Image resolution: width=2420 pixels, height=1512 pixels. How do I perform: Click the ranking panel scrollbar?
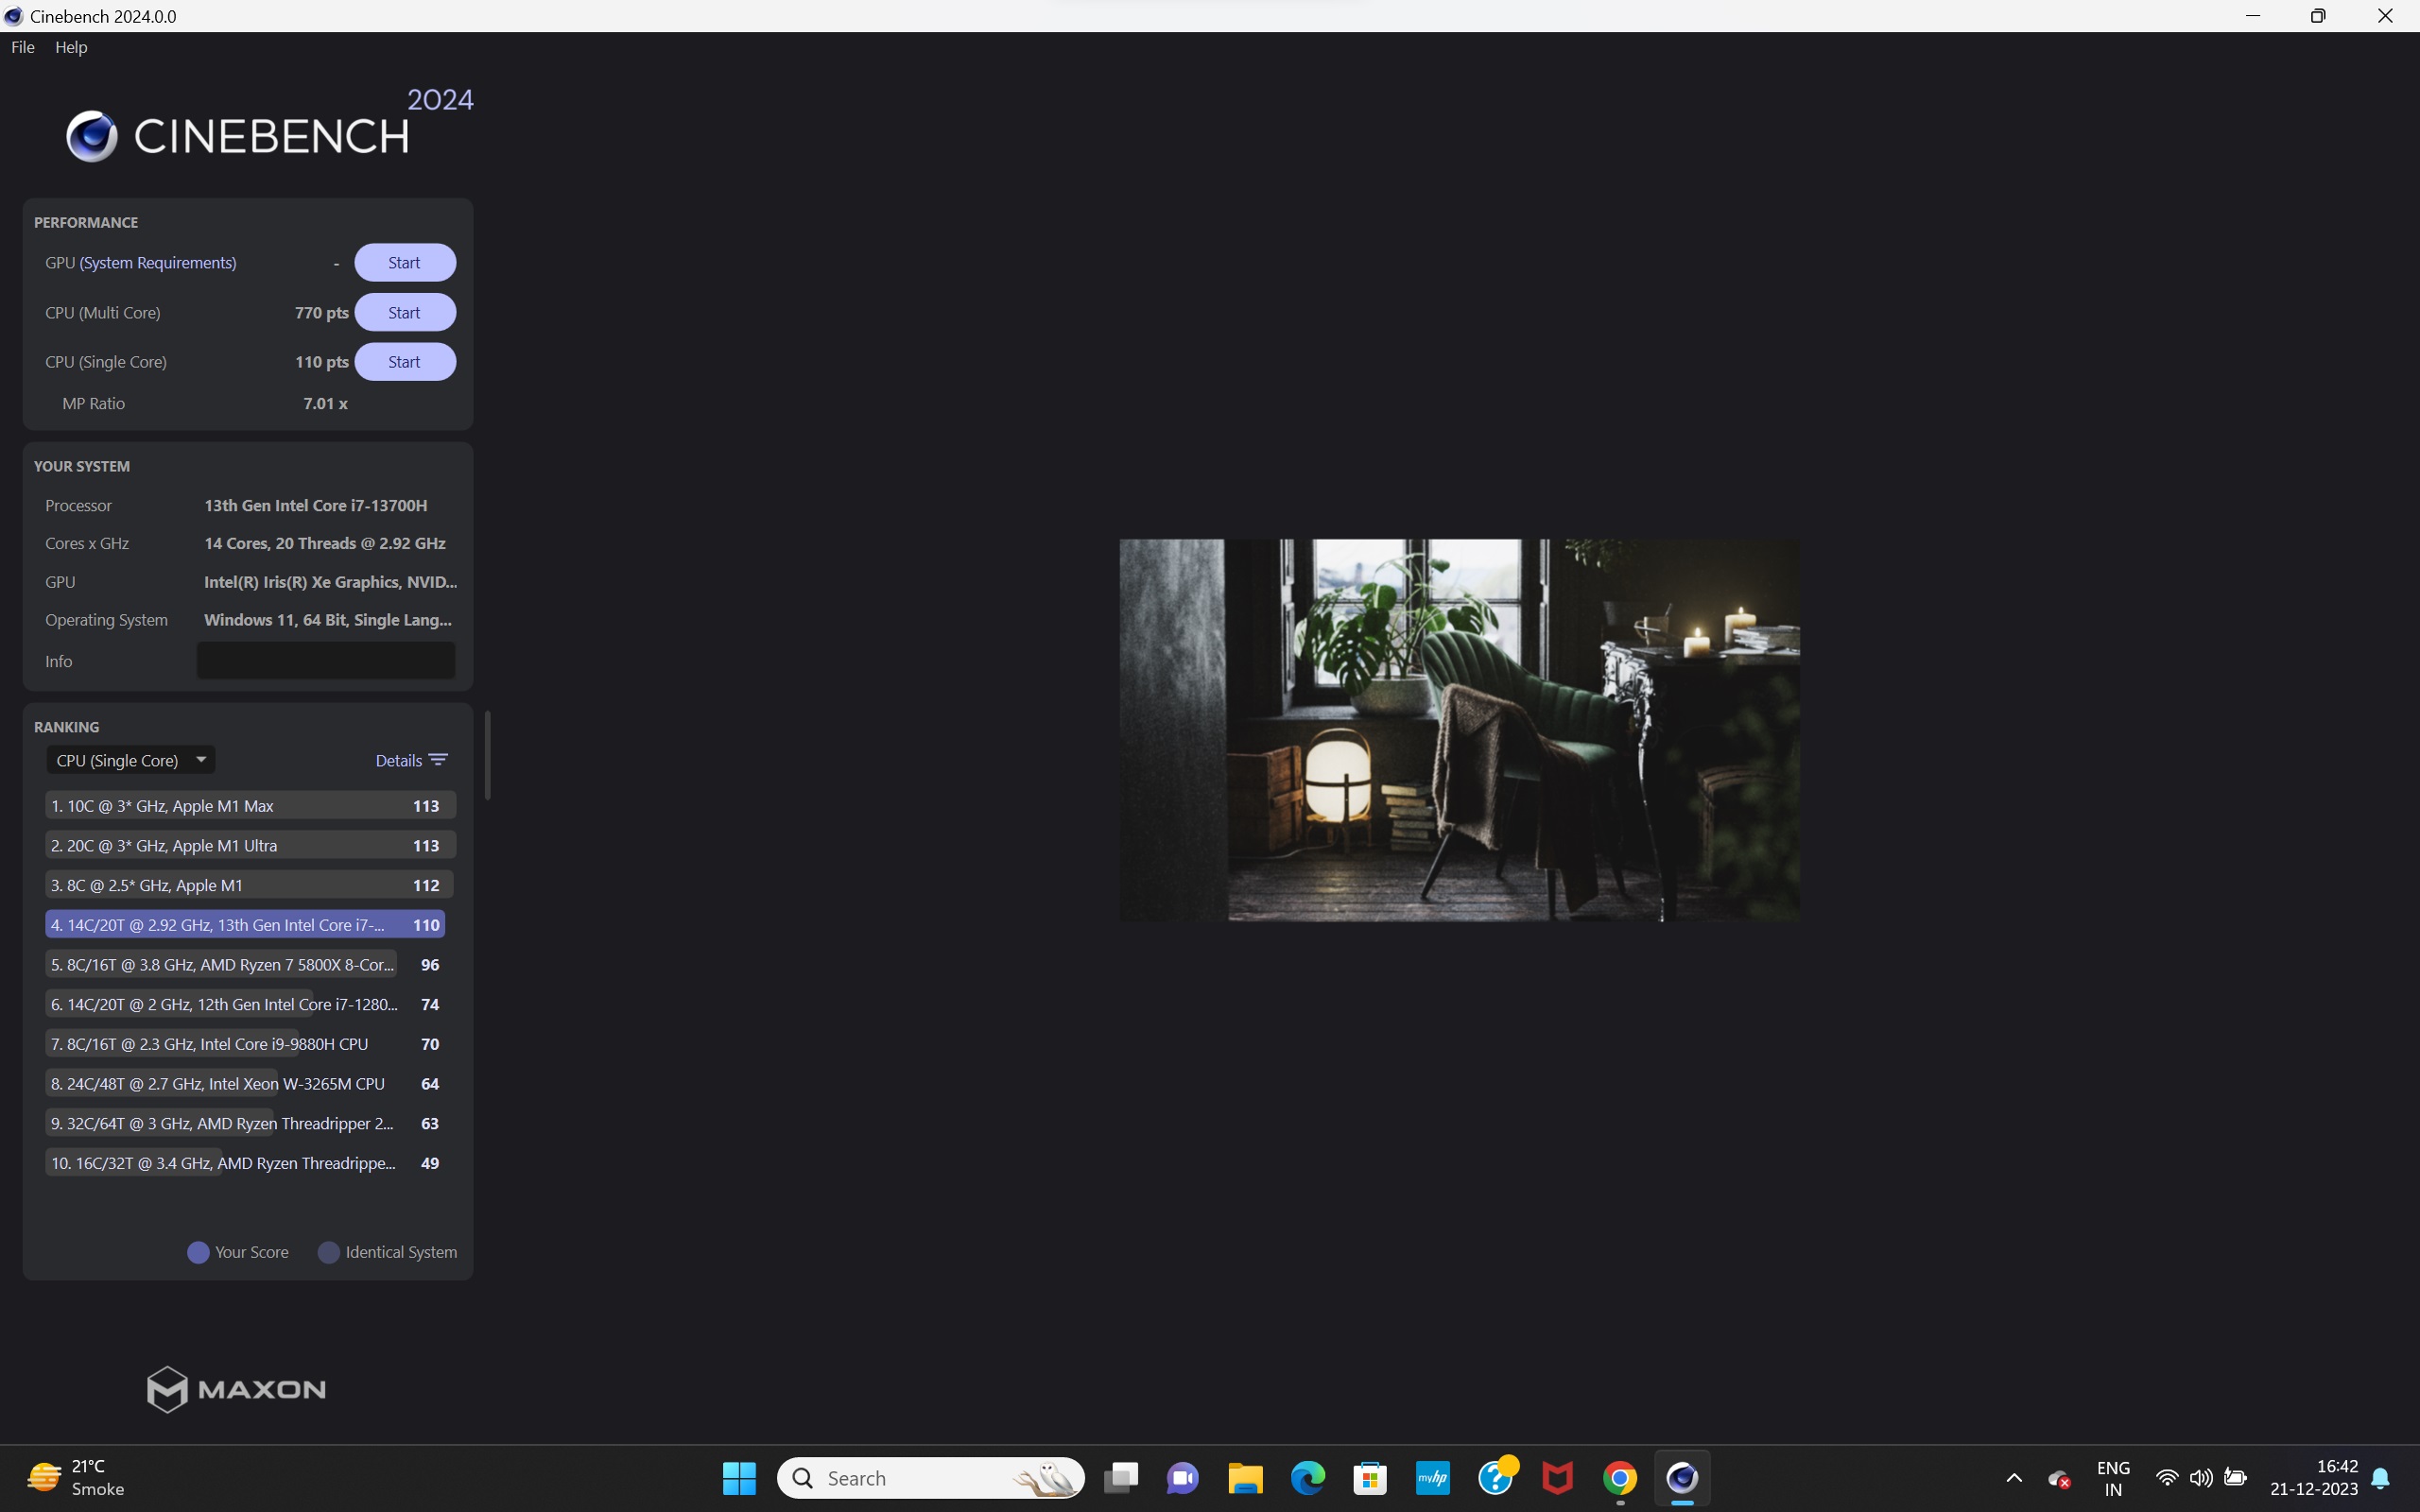(487, 755)
